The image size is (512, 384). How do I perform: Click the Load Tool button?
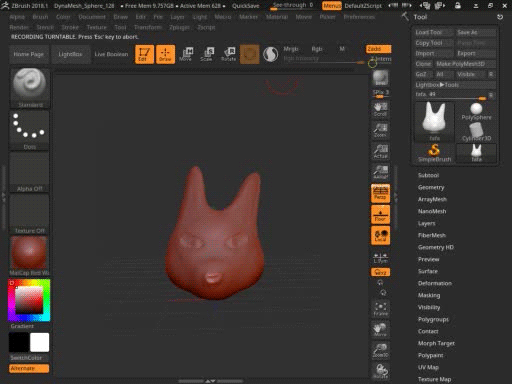[434, 32]
